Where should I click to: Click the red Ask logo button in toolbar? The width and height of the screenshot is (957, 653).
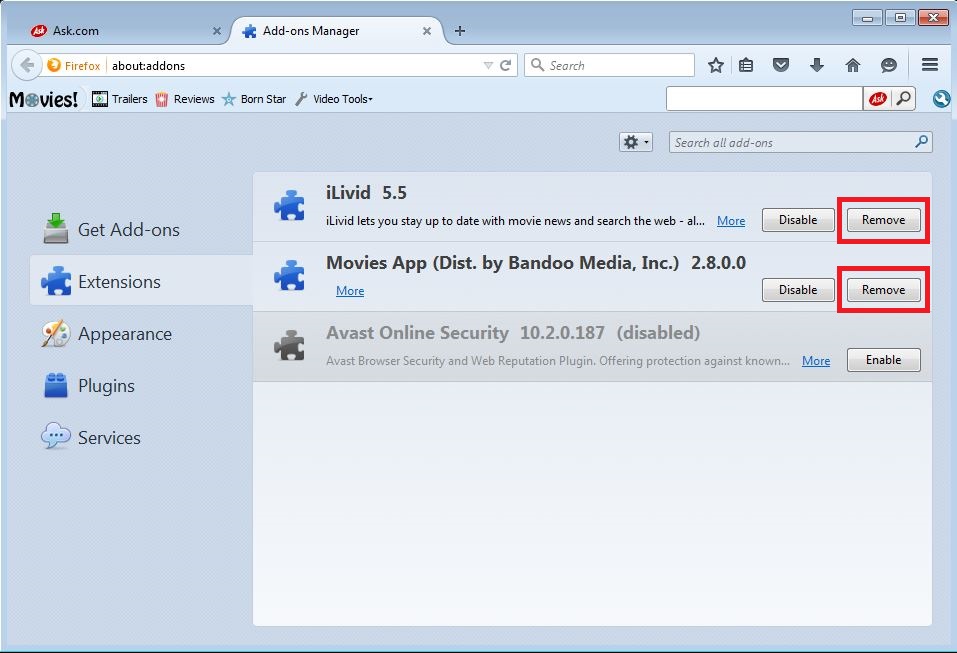[x=878, y=99]
